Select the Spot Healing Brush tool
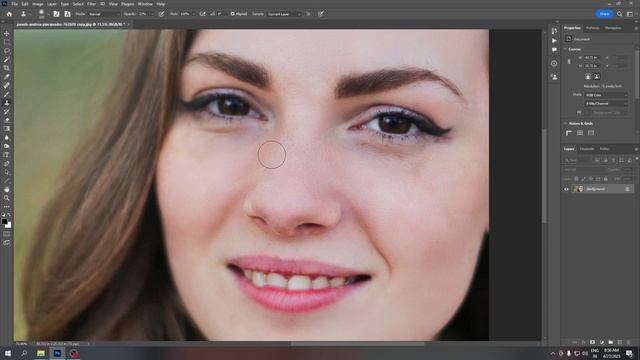 [7, 85]
